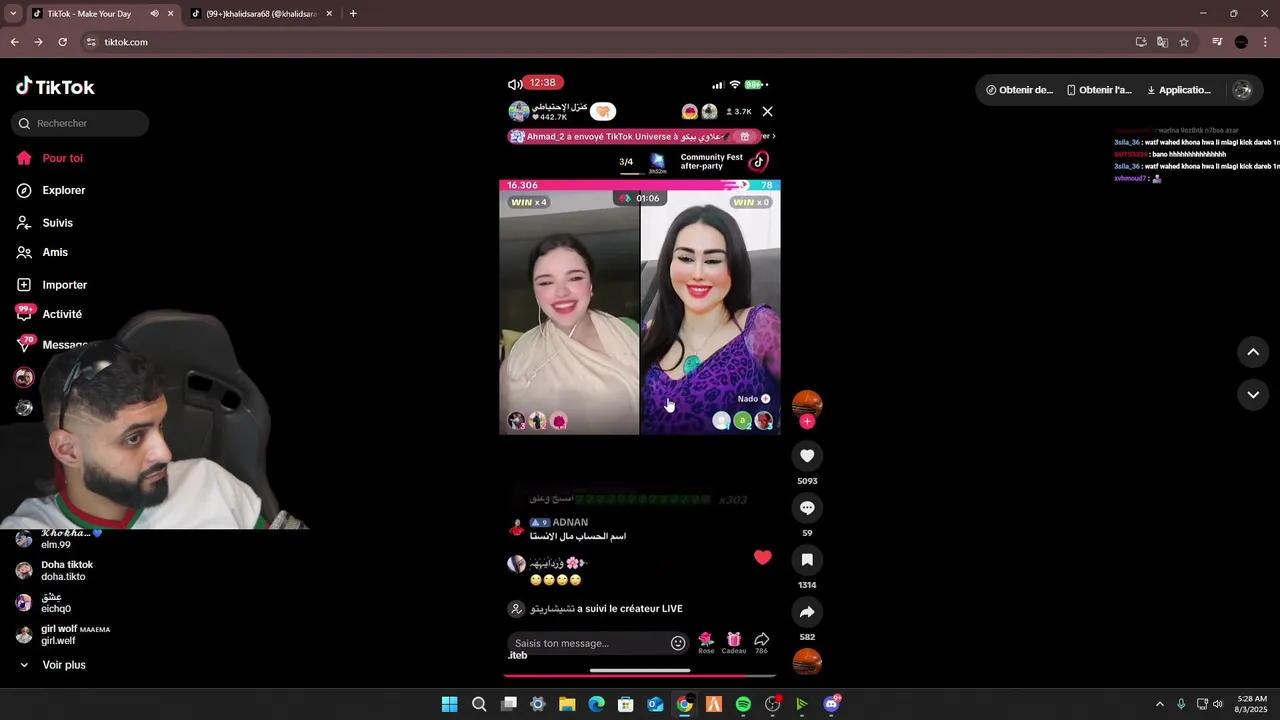Go back in browser history
This screenshot has width=1280, height=720.
(14, 42)
